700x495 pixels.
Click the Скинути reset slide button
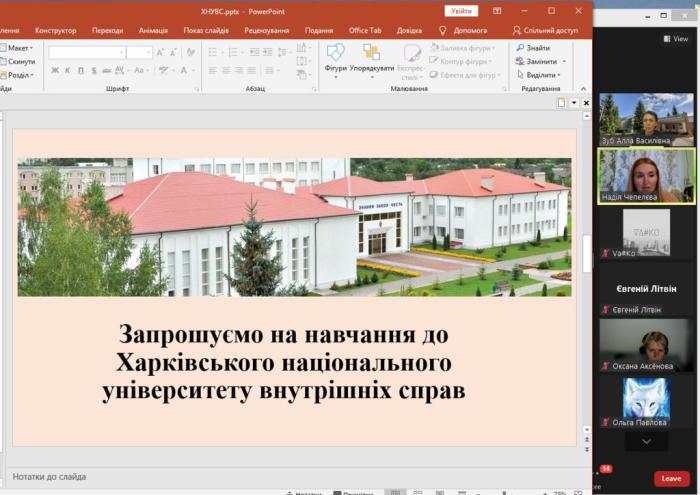(x=17, y=62)
